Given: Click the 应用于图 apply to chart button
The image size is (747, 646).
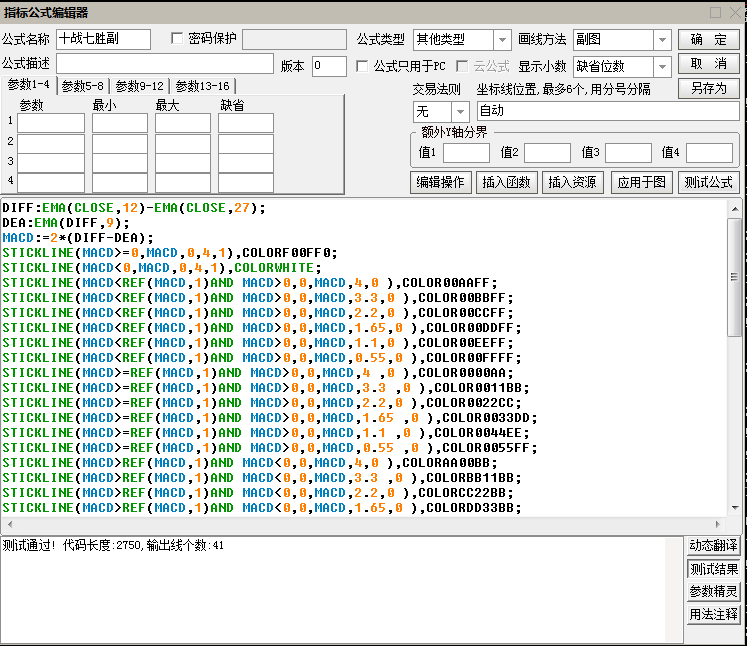Looking at the screenshot, I should pyautogui.click(x=642, y=182).
